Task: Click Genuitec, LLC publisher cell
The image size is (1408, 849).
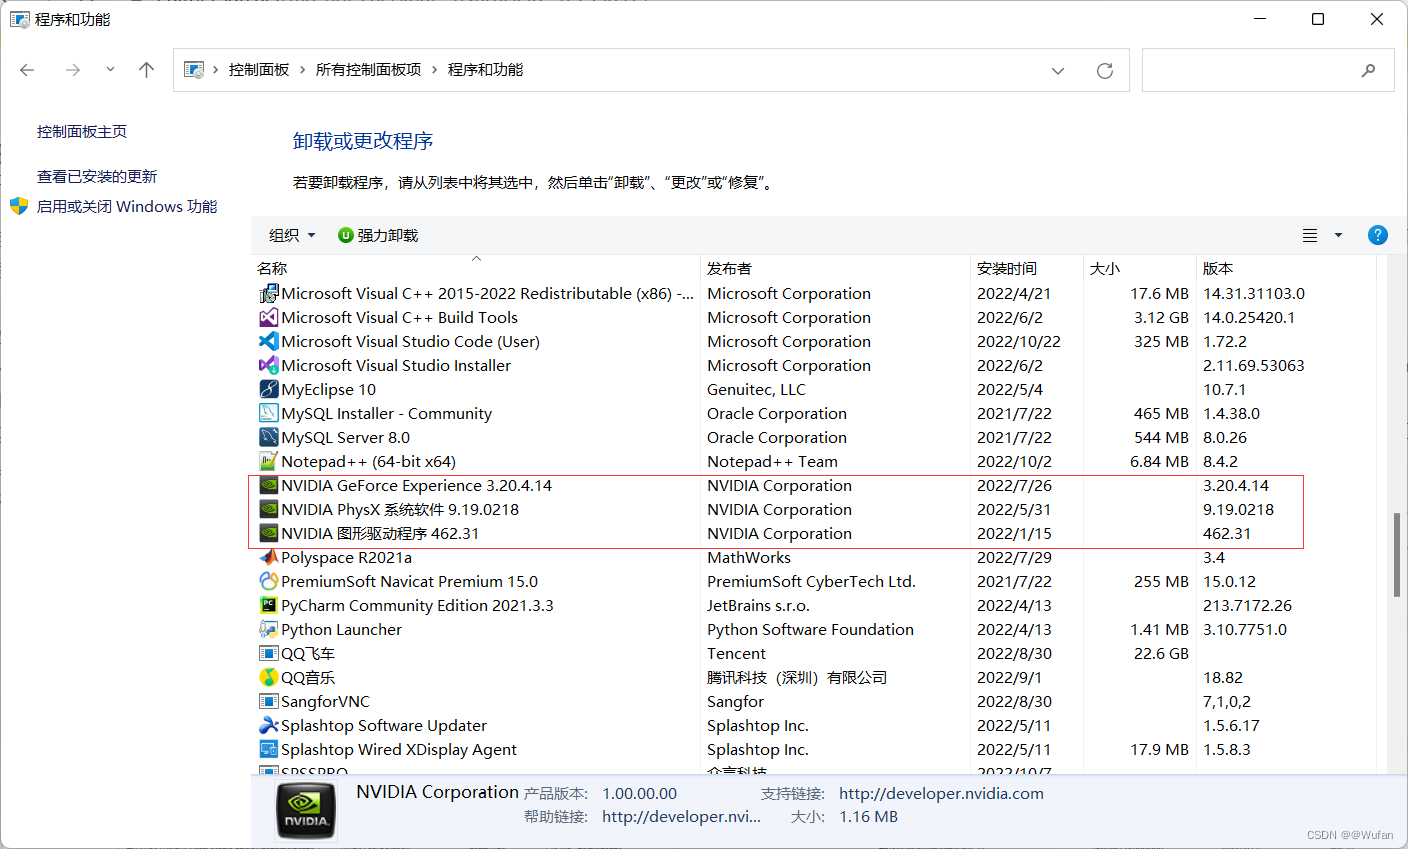Action: [756, 390]
